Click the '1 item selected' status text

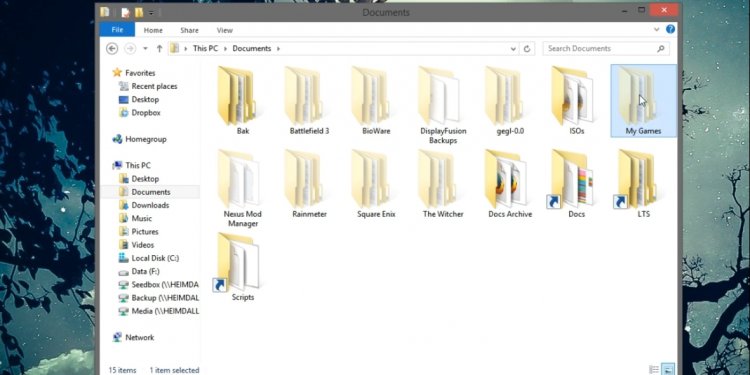click(174, 370)
